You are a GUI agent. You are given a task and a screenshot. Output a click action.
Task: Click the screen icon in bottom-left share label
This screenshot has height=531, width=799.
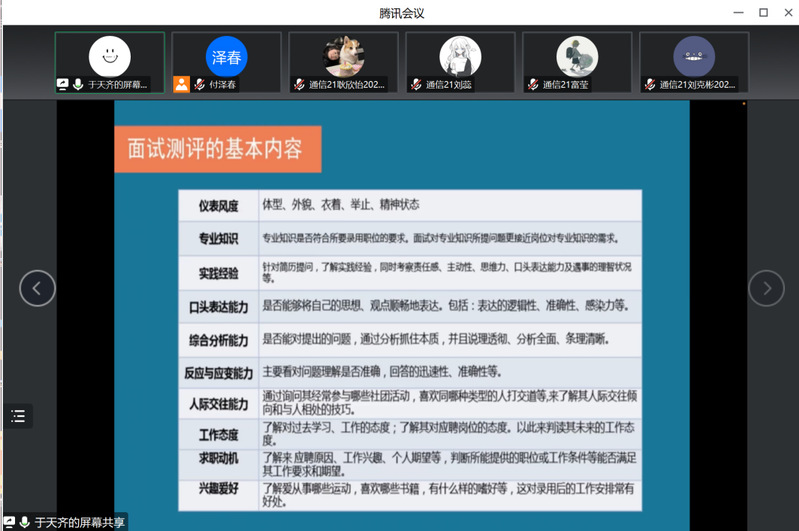(x=9, y=522)
